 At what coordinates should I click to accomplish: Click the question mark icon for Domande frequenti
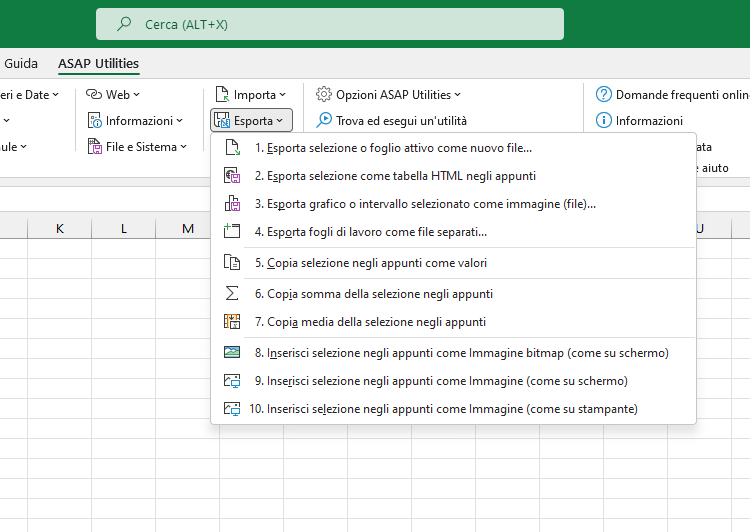point(604,94)
